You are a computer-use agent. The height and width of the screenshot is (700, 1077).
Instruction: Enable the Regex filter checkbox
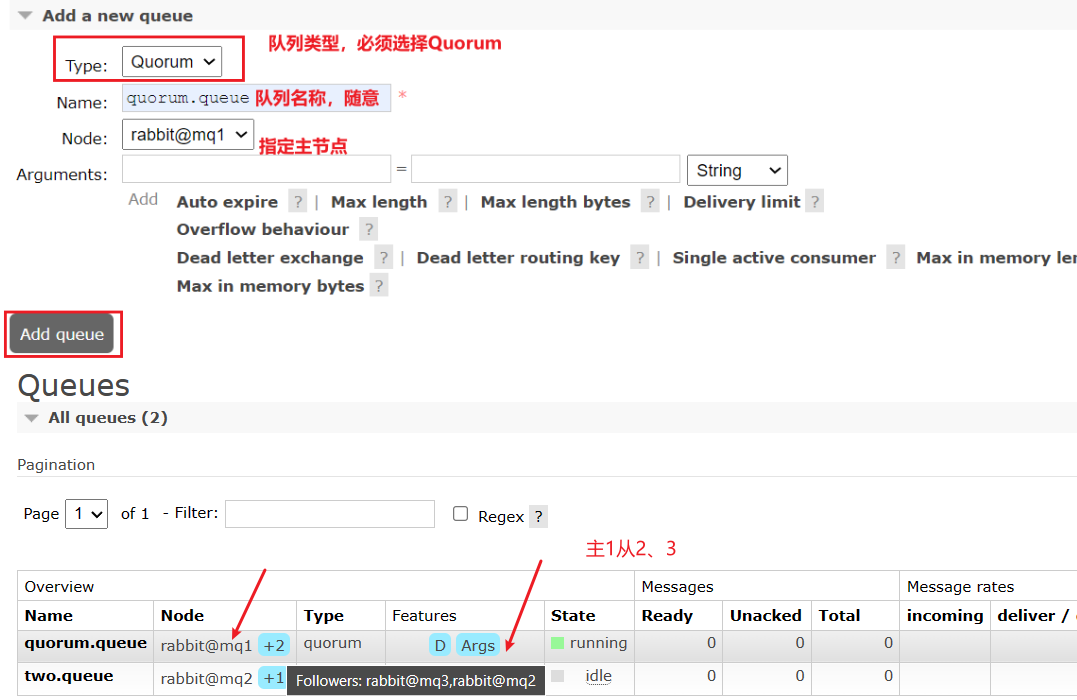click(x=460, y=514)
